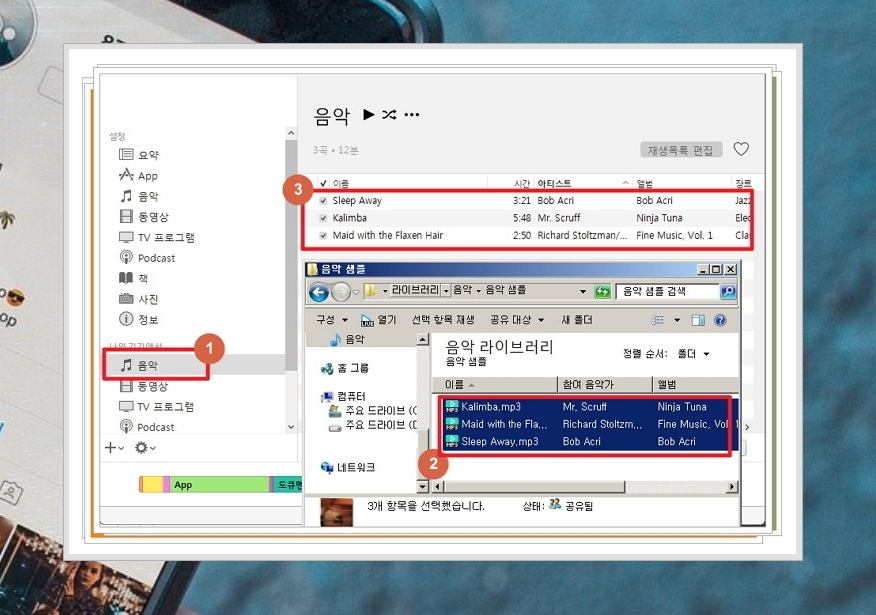
Task: Select 컴퓨터 in the navigation tree
Action: click(343, 396)
